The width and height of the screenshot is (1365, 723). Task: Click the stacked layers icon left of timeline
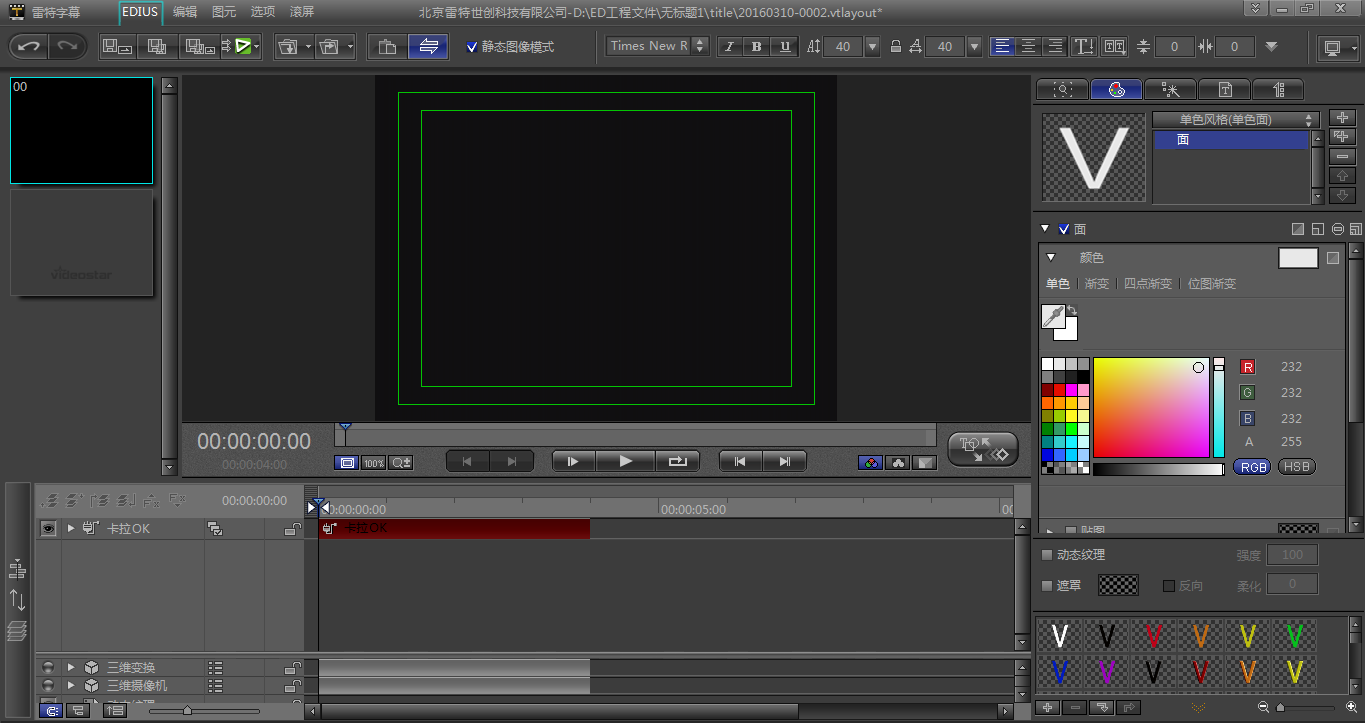click(x=17, y=630)
